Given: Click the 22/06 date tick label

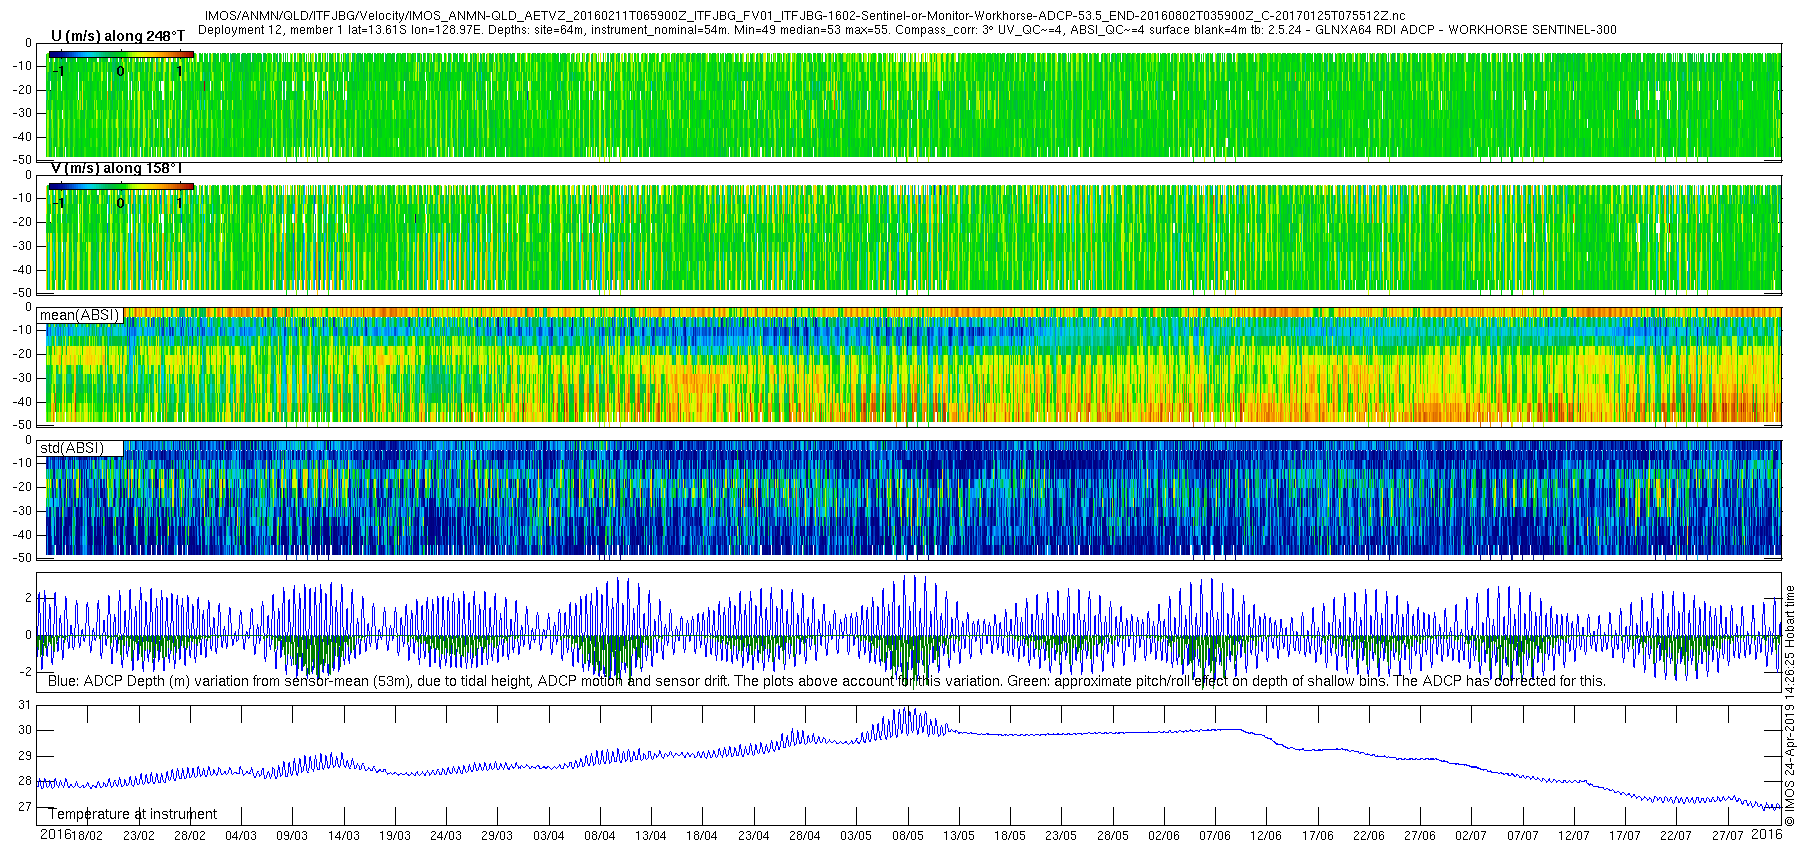Looking at the screenshot, I should coord(1368,836).
